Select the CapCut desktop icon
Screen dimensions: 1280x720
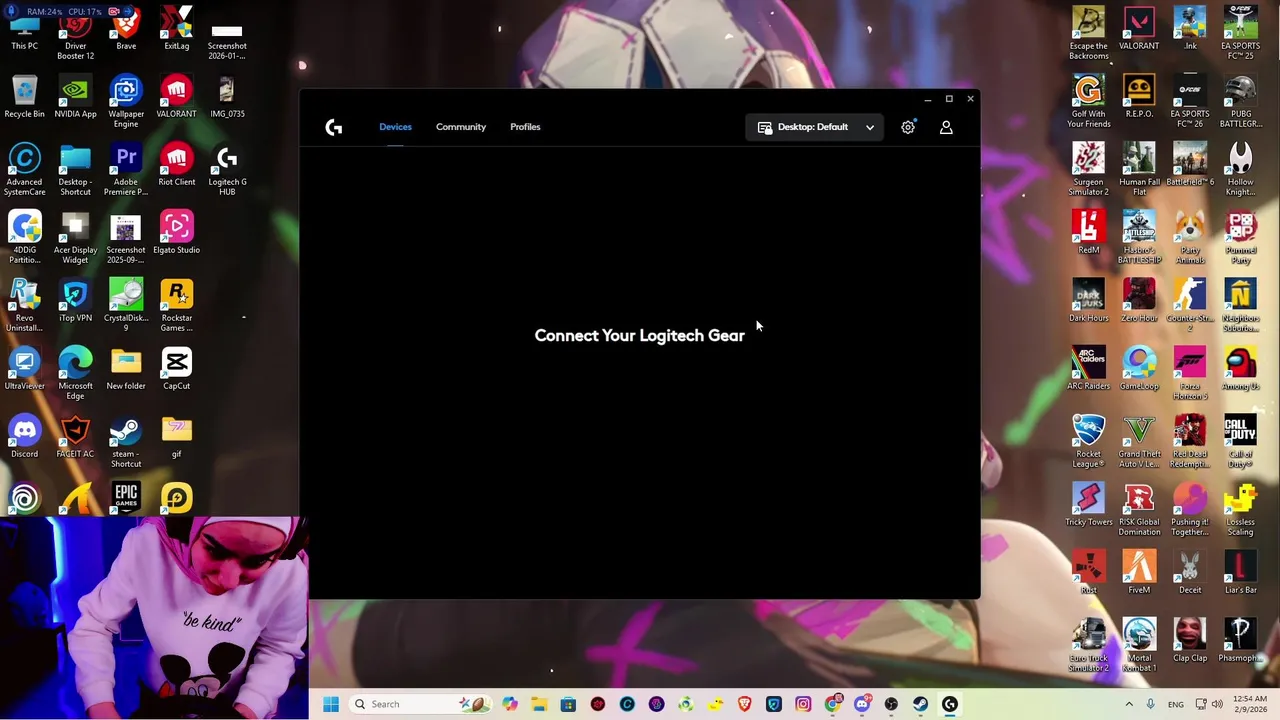pyautogui.click(x=176, y=369)
